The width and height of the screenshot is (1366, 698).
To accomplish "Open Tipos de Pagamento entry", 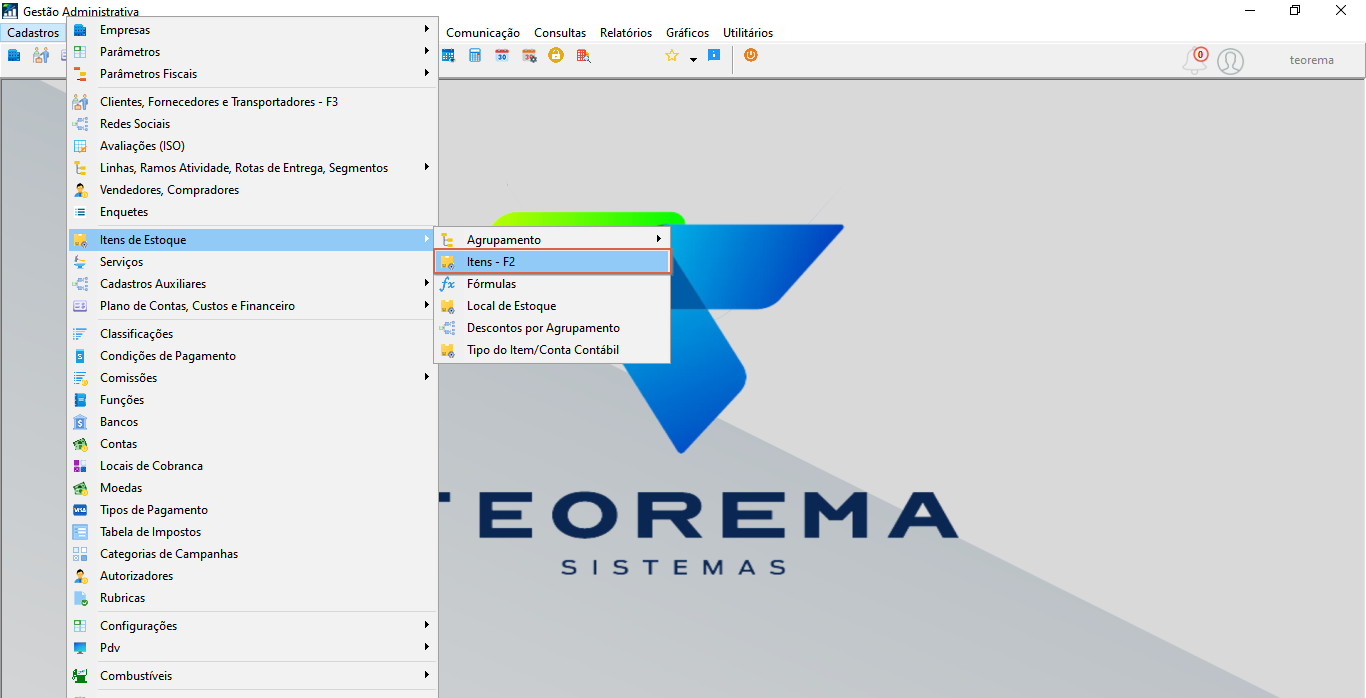I will [x=252, y=510].
